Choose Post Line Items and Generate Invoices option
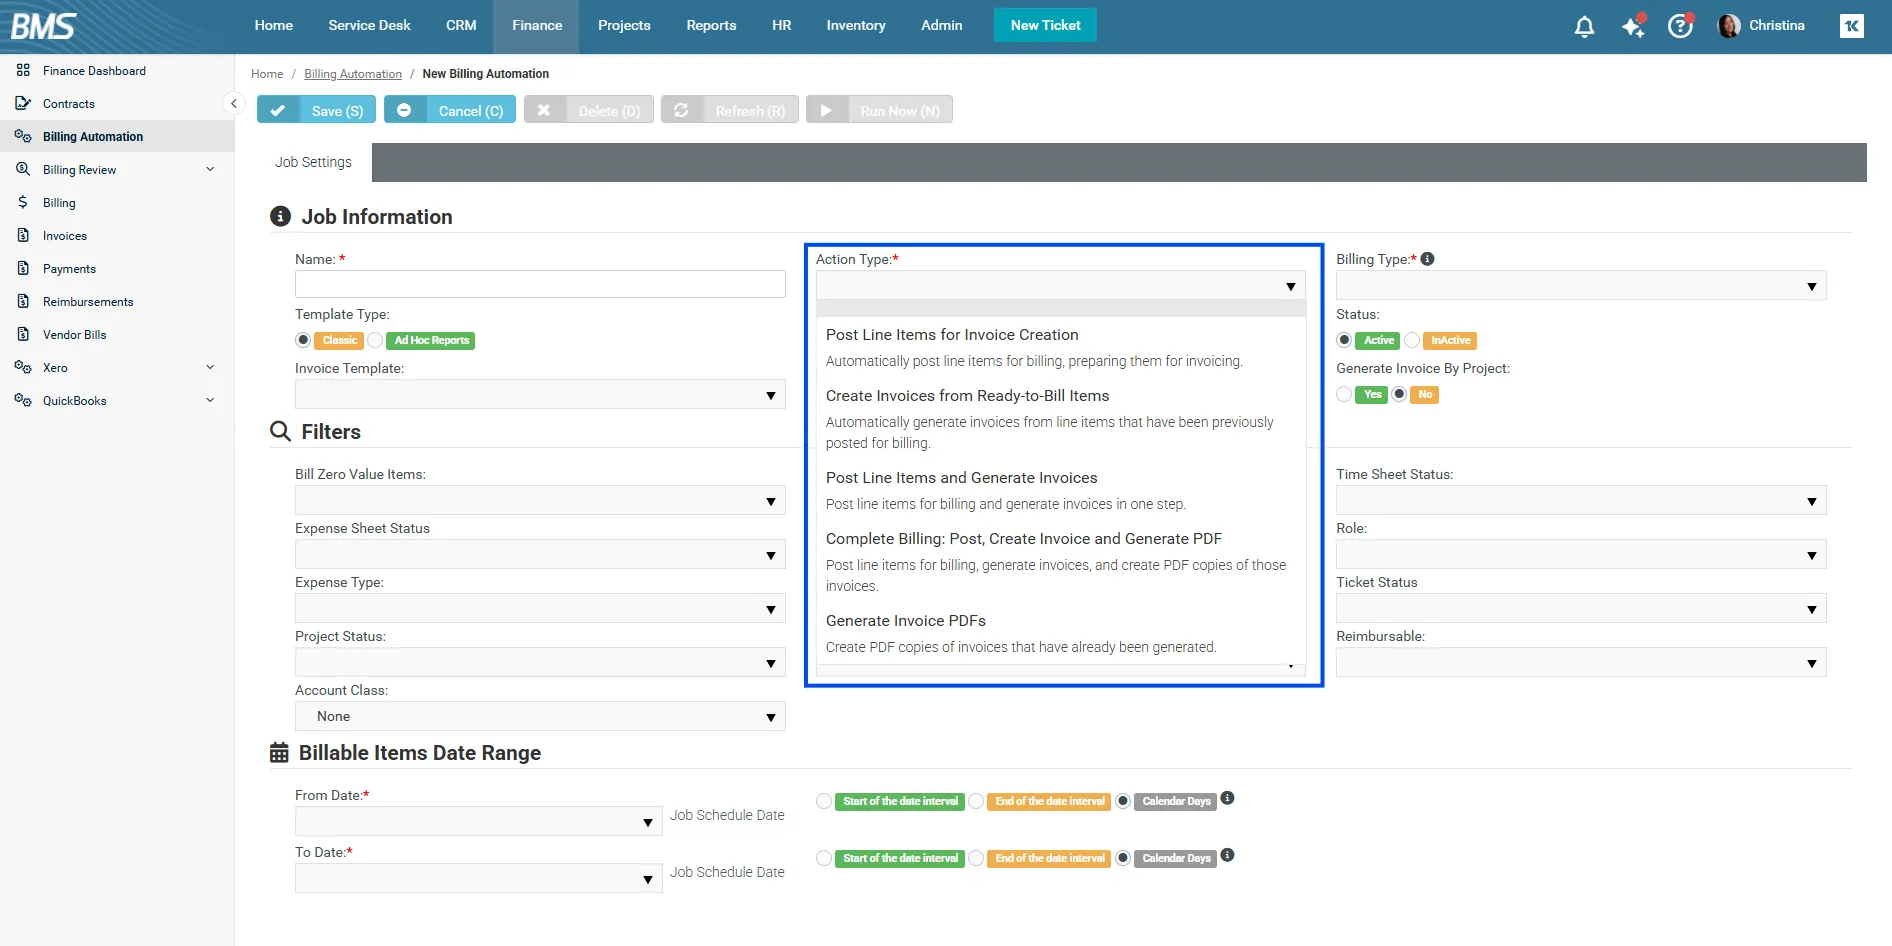This screenshot has height=946, width=1892. [961, 478]
